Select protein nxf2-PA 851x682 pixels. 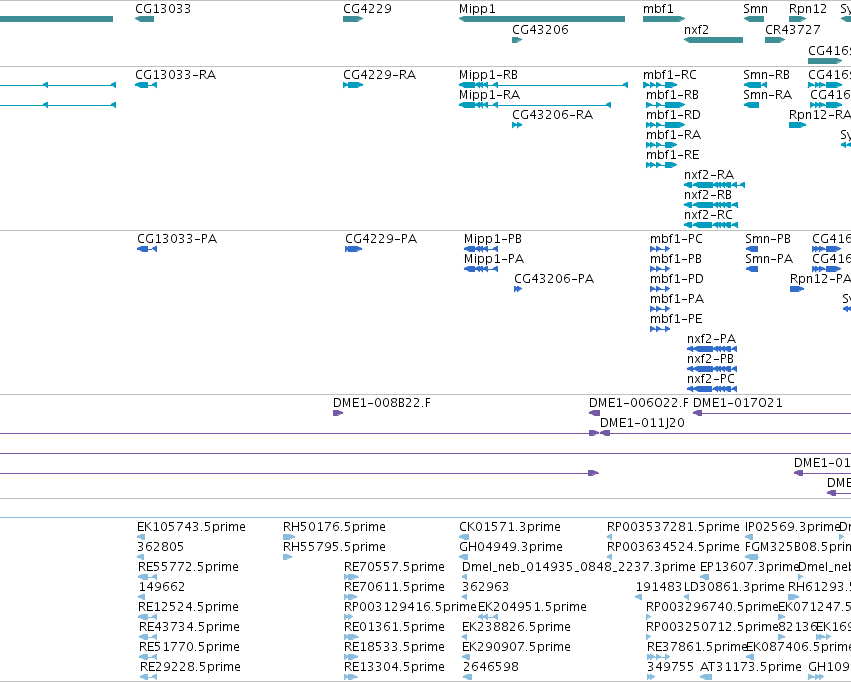pyautogui.click(x=712, y=349)
